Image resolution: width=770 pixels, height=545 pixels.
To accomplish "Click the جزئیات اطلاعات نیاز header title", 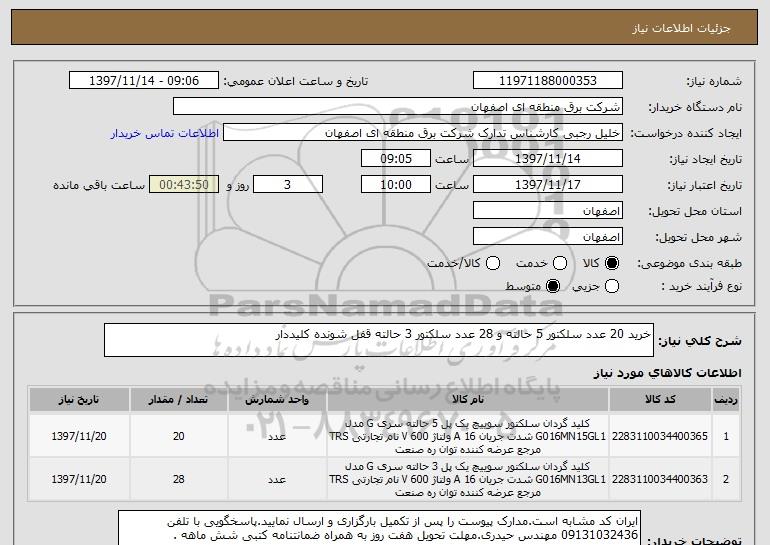I will pyautogui.click(x=681, y=28).
